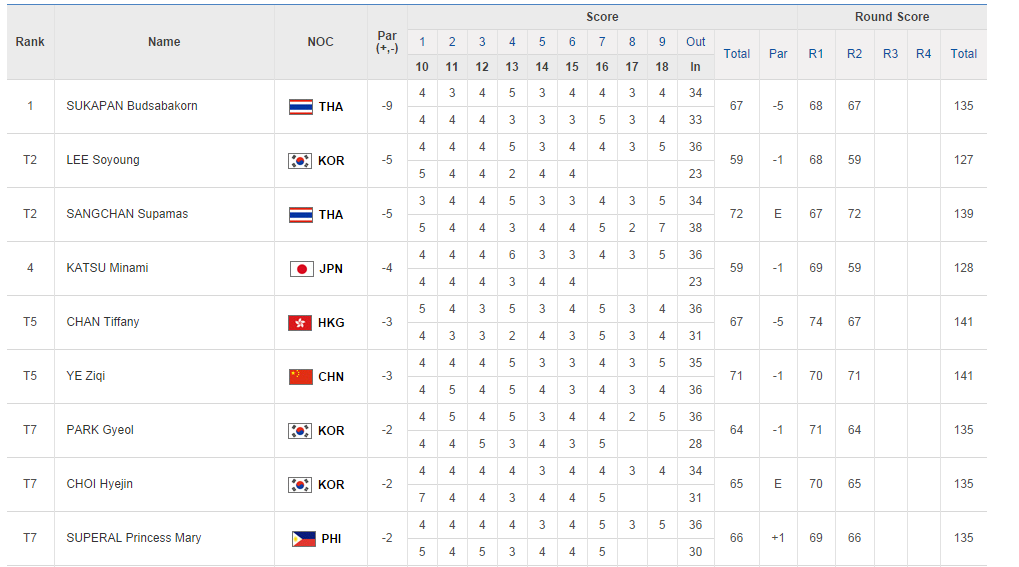Select SUPERAL Princess Mary's name

point(134,538)
